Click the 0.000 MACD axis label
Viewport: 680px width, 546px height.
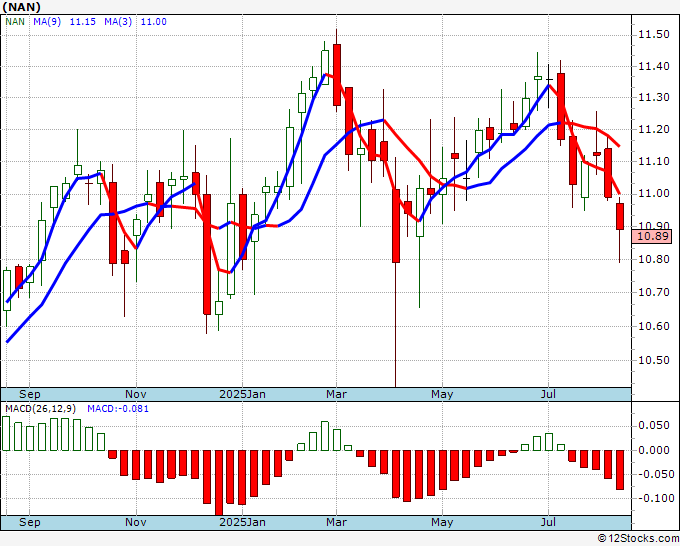coord(654,450)
